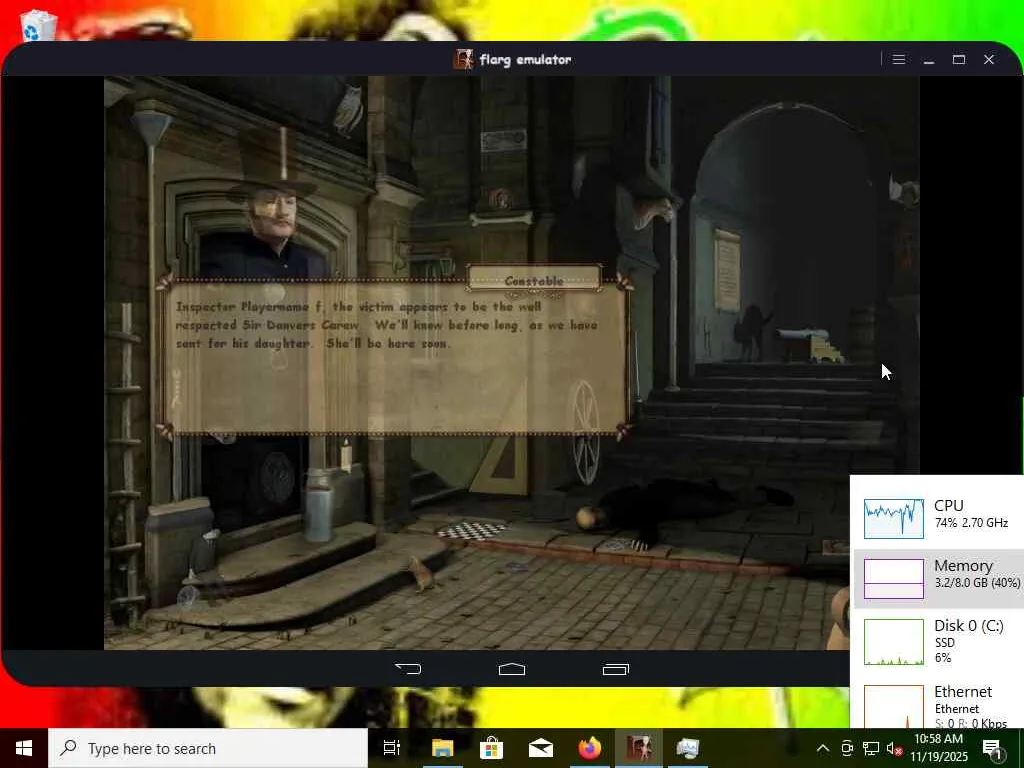
Task: Open the Windows Start menu
Action: [x=24, y=748]
